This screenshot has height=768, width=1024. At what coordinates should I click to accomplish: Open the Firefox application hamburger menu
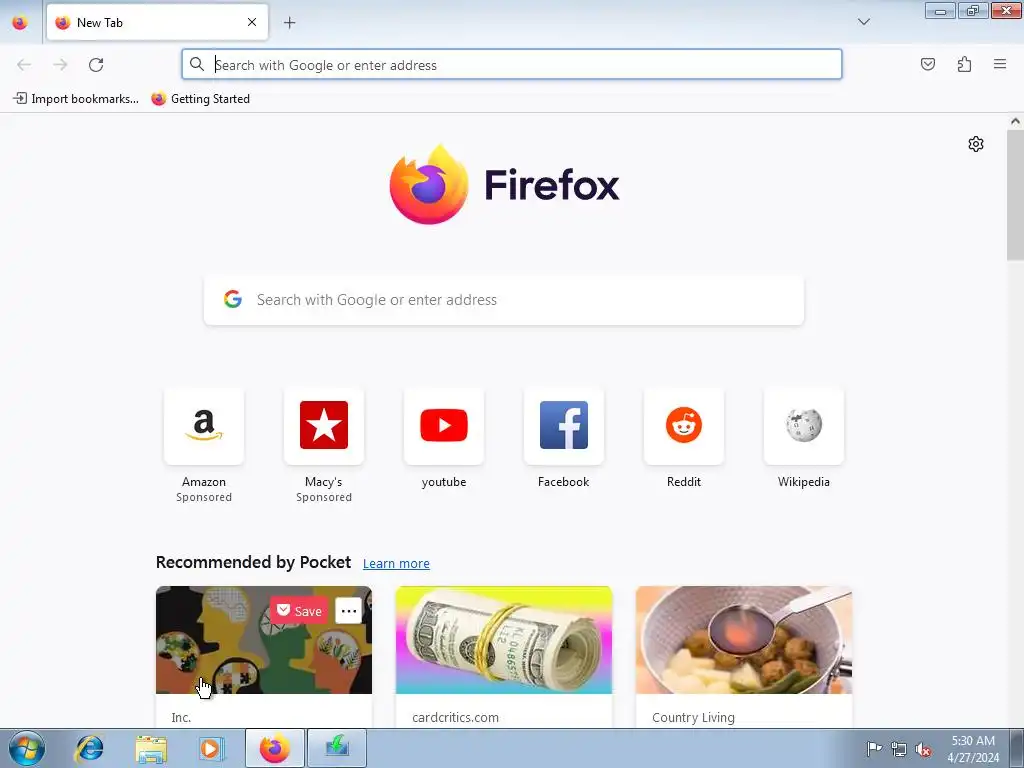(1000, 64)
